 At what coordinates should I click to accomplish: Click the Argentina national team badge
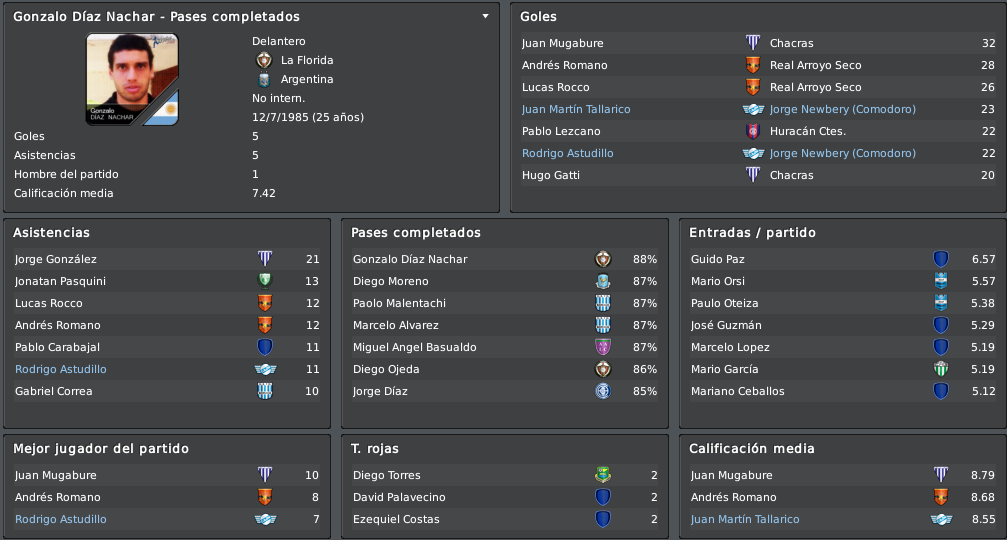[x=264, y=80]
